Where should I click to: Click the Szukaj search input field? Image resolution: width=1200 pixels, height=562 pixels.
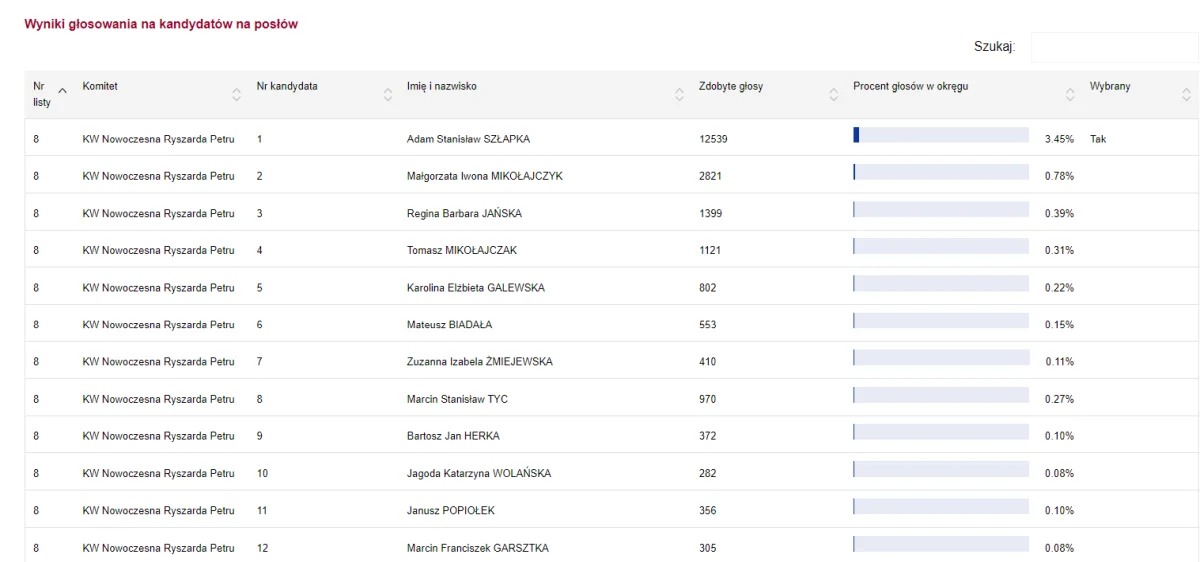point(1114,47)
